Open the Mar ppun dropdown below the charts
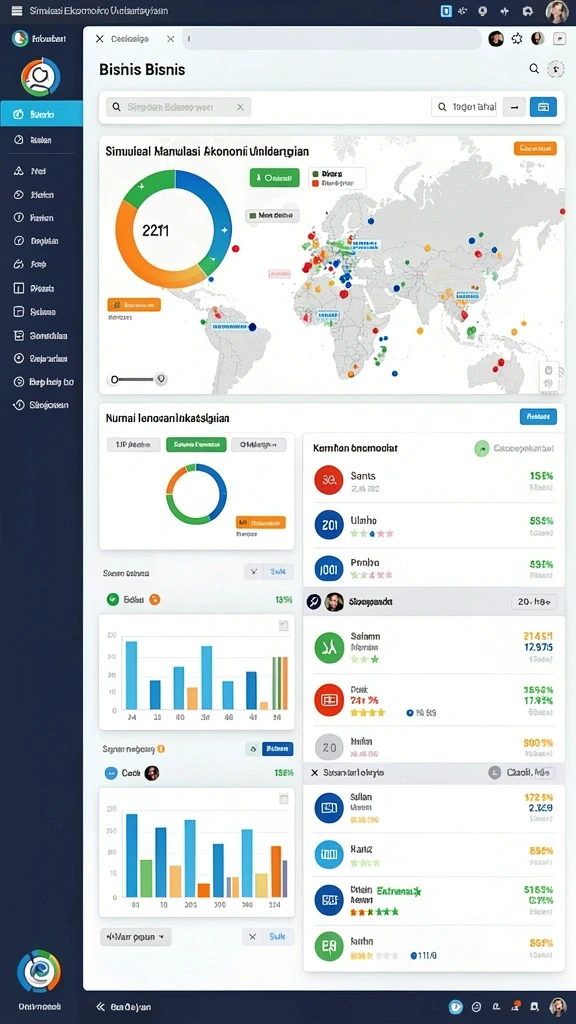The image size is (576, 1024). tap(136, 936)
